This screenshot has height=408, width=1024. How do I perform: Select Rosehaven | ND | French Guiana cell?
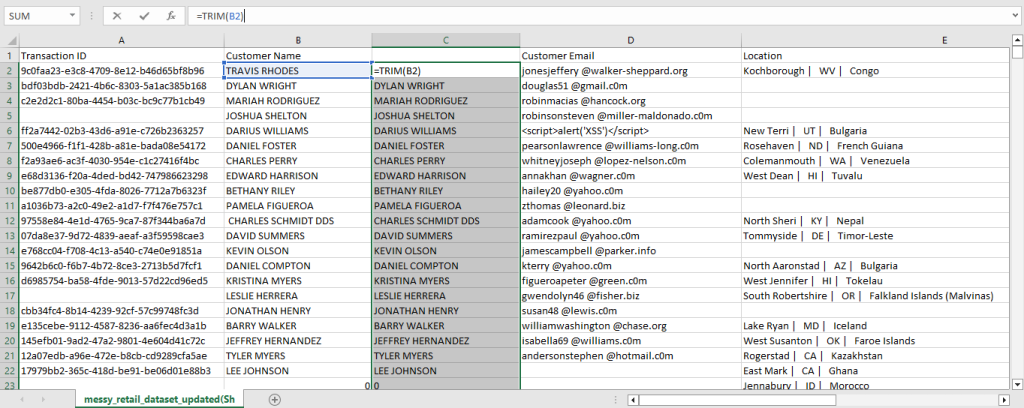tap(875, 146)
